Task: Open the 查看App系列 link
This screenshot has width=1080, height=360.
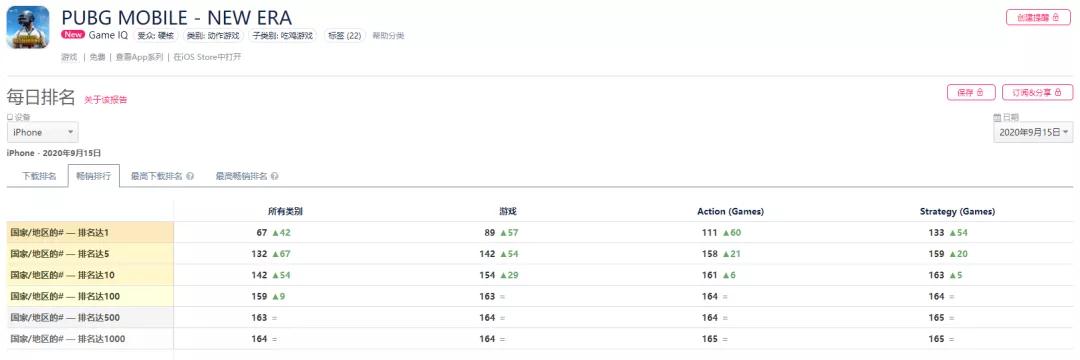Action: click(140, 57)
